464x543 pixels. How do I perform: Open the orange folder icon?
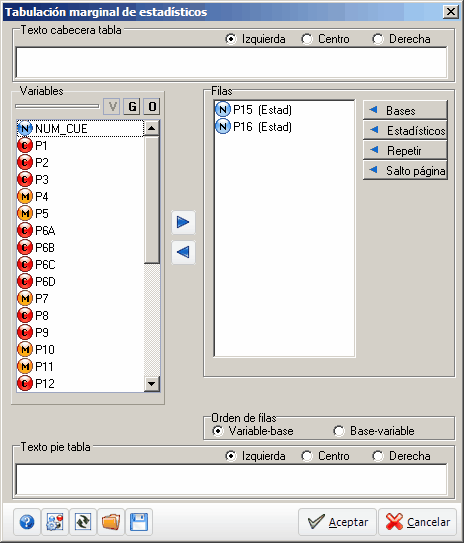111,522
